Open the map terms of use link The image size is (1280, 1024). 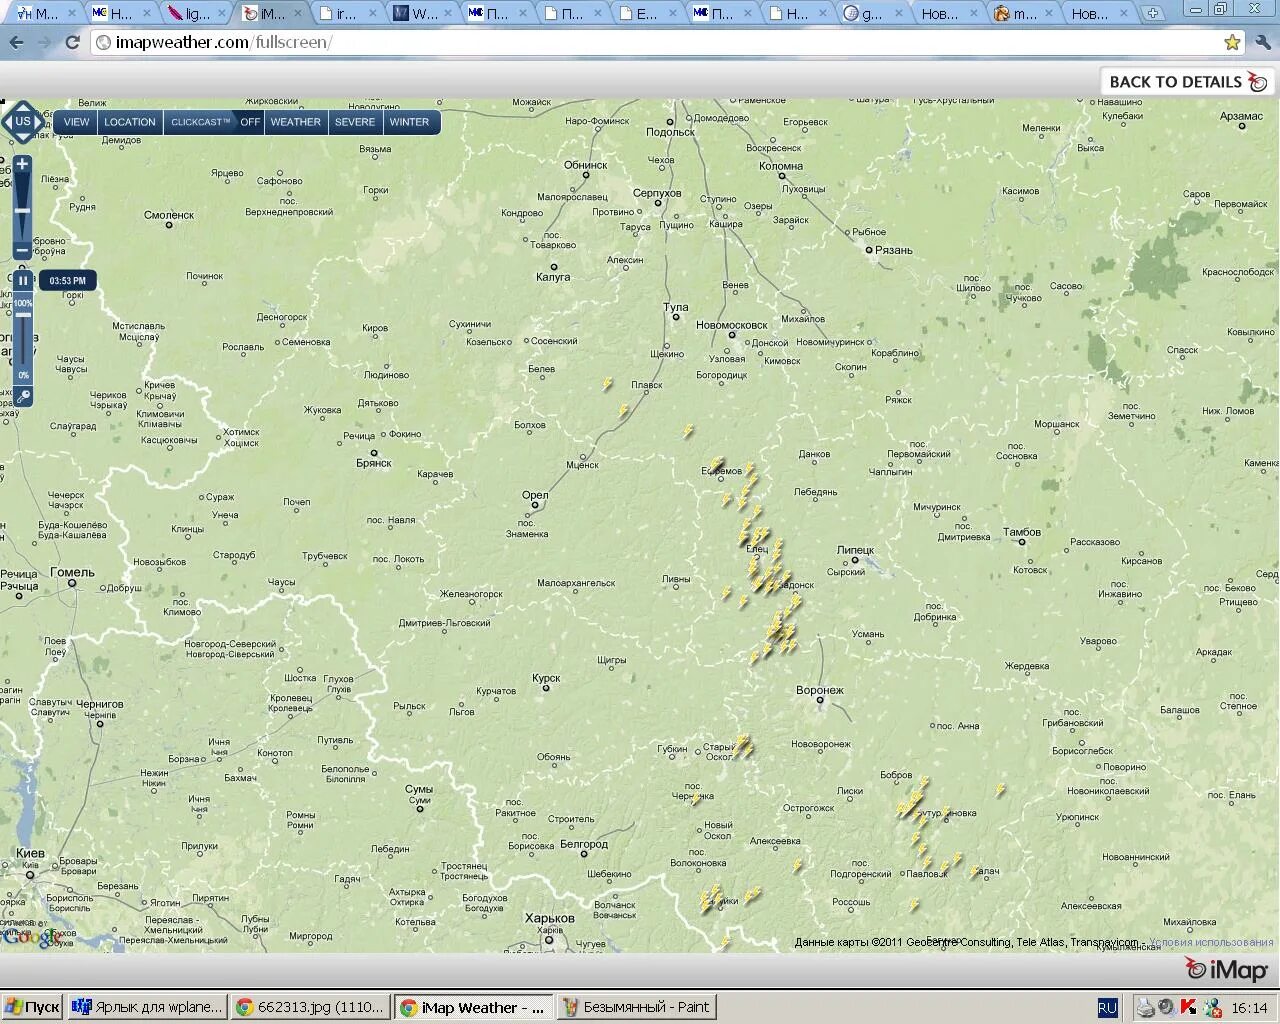coord(1211,942)
